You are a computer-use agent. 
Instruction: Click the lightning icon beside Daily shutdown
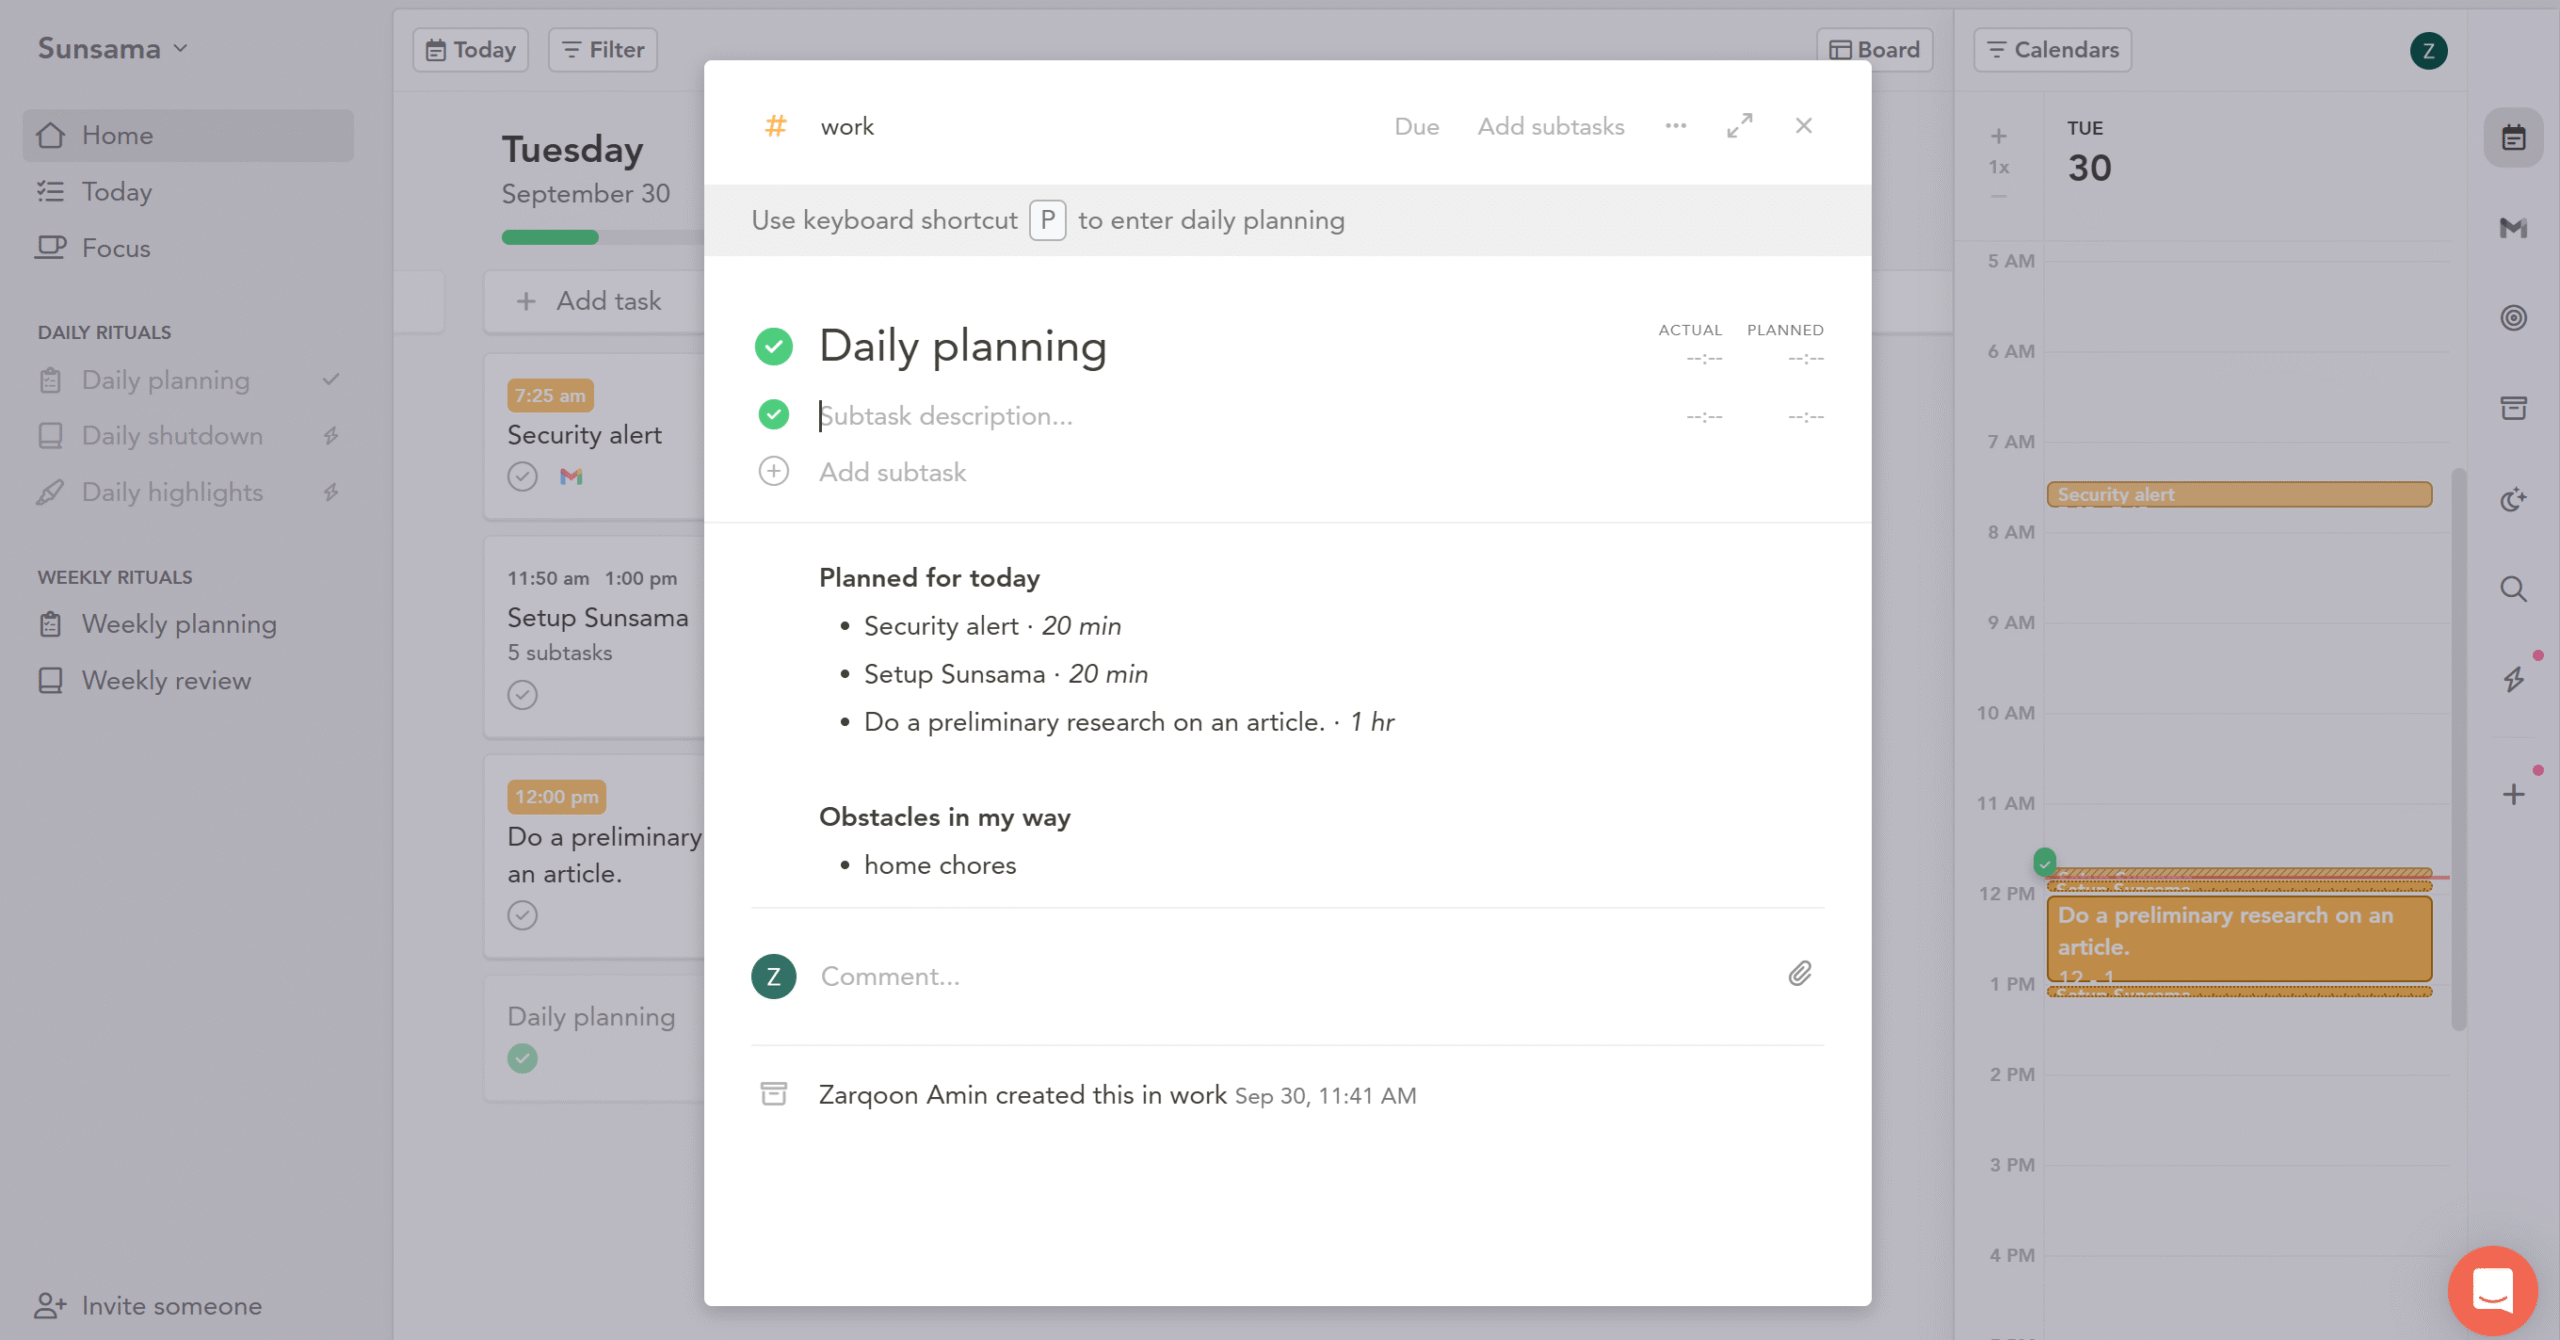[x=331, y=436]
